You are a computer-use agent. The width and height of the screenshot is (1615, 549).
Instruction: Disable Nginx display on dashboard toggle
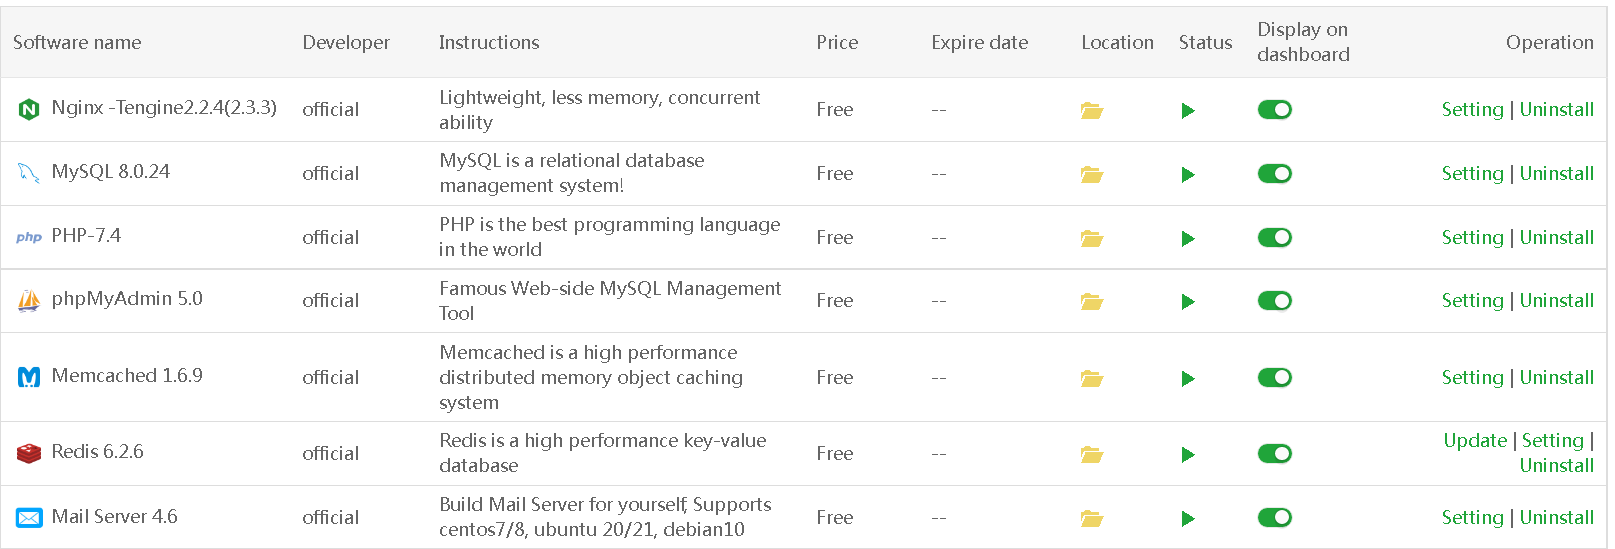1274,109
